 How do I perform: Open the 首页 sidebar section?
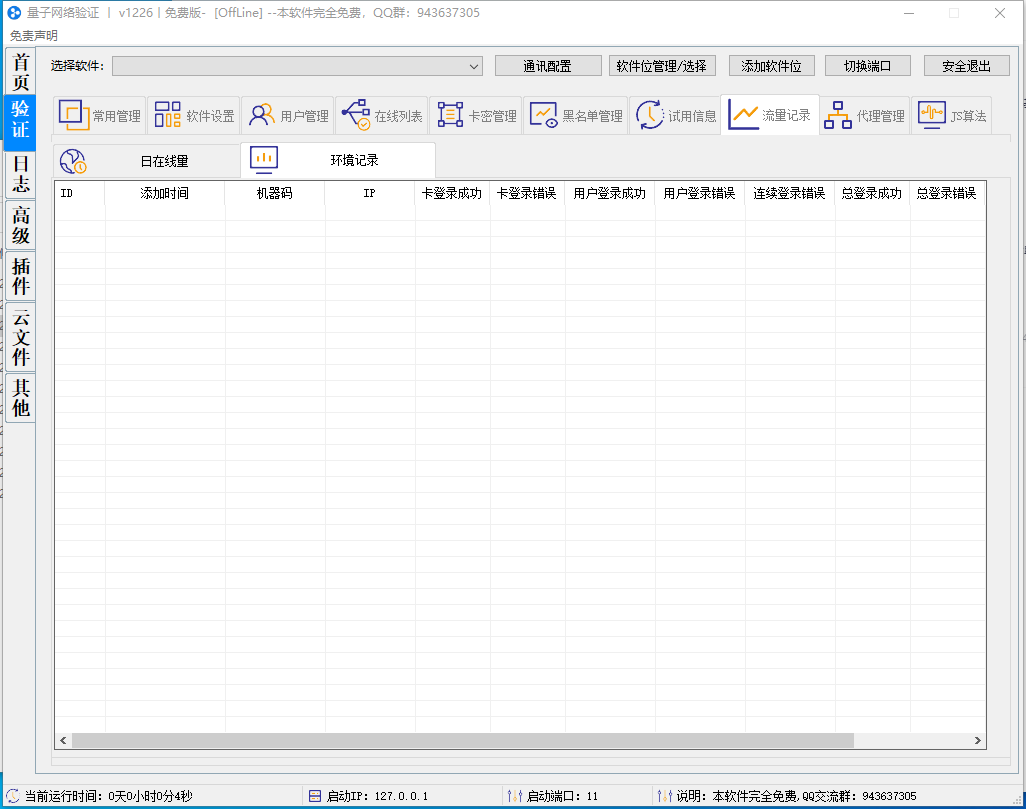pos(20,70)
